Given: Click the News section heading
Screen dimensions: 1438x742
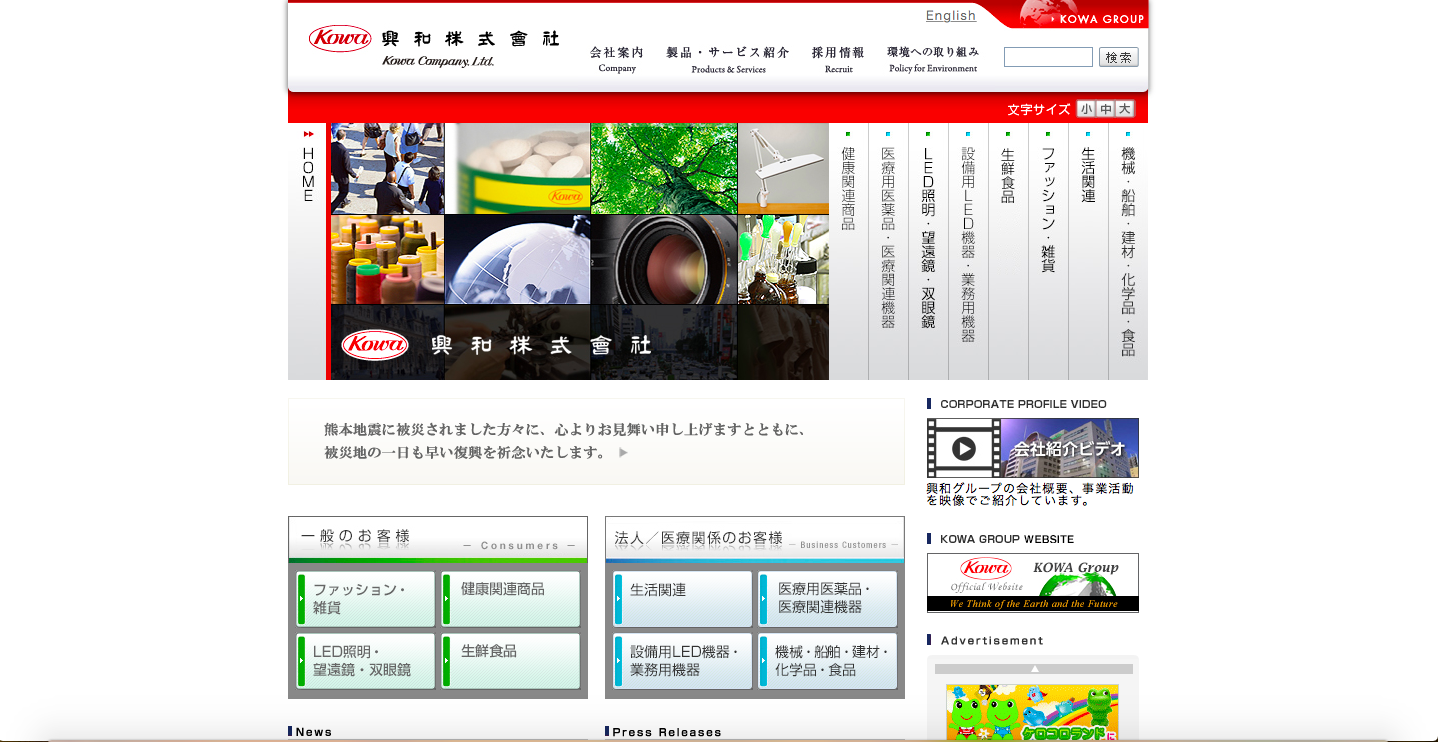Looking at the screenshot, I should click(x=313, y=732).
